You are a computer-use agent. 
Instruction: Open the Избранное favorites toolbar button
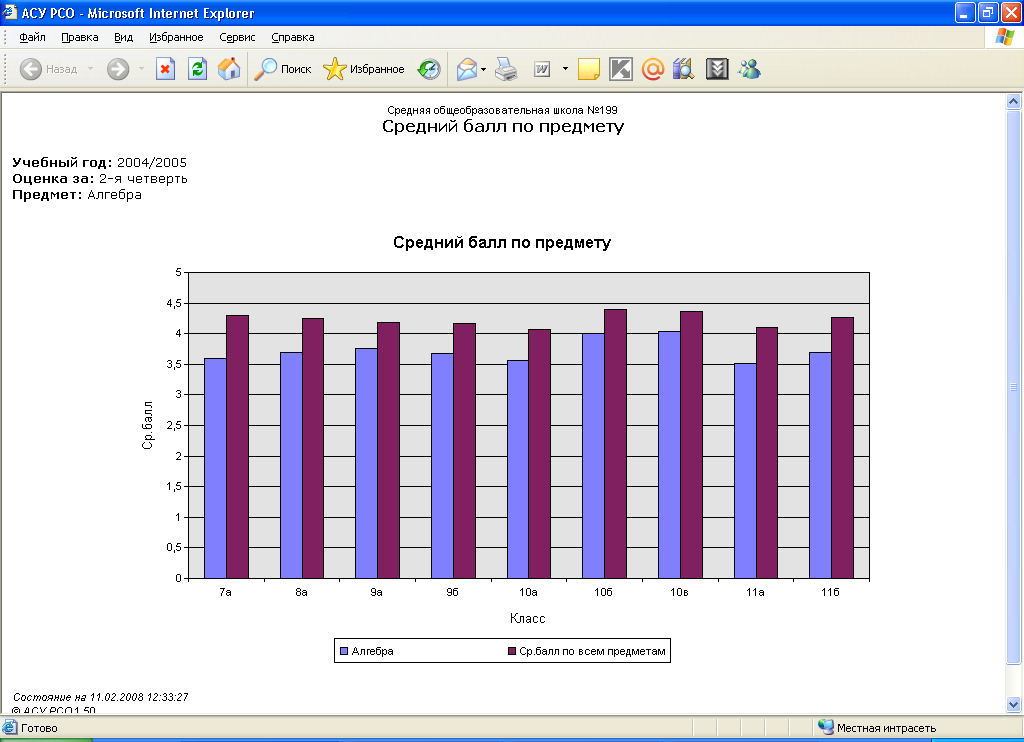click(x=364, y=69)
